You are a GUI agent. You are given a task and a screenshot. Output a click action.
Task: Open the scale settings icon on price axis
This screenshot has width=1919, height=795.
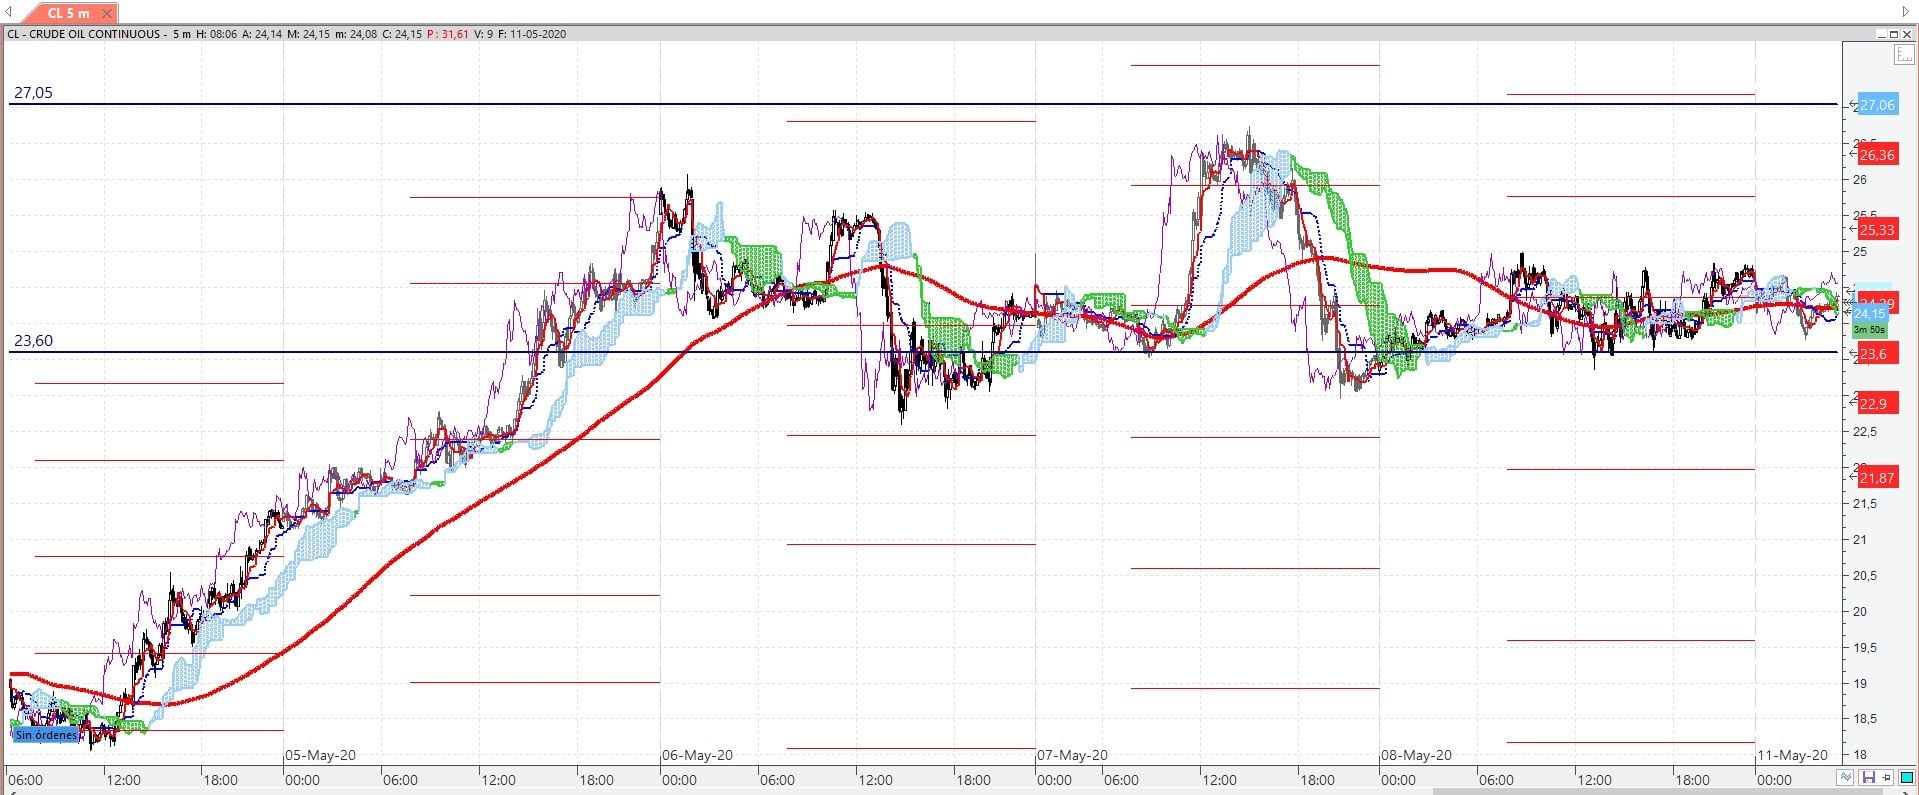[1904, 55]
